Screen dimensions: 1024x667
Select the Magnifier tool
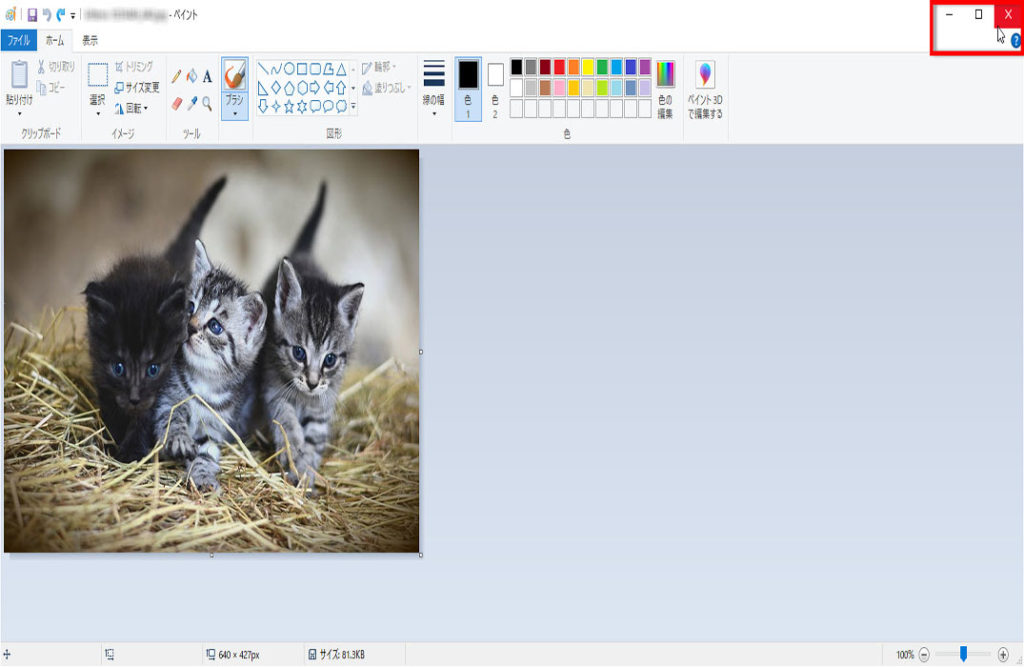[207, 103]
